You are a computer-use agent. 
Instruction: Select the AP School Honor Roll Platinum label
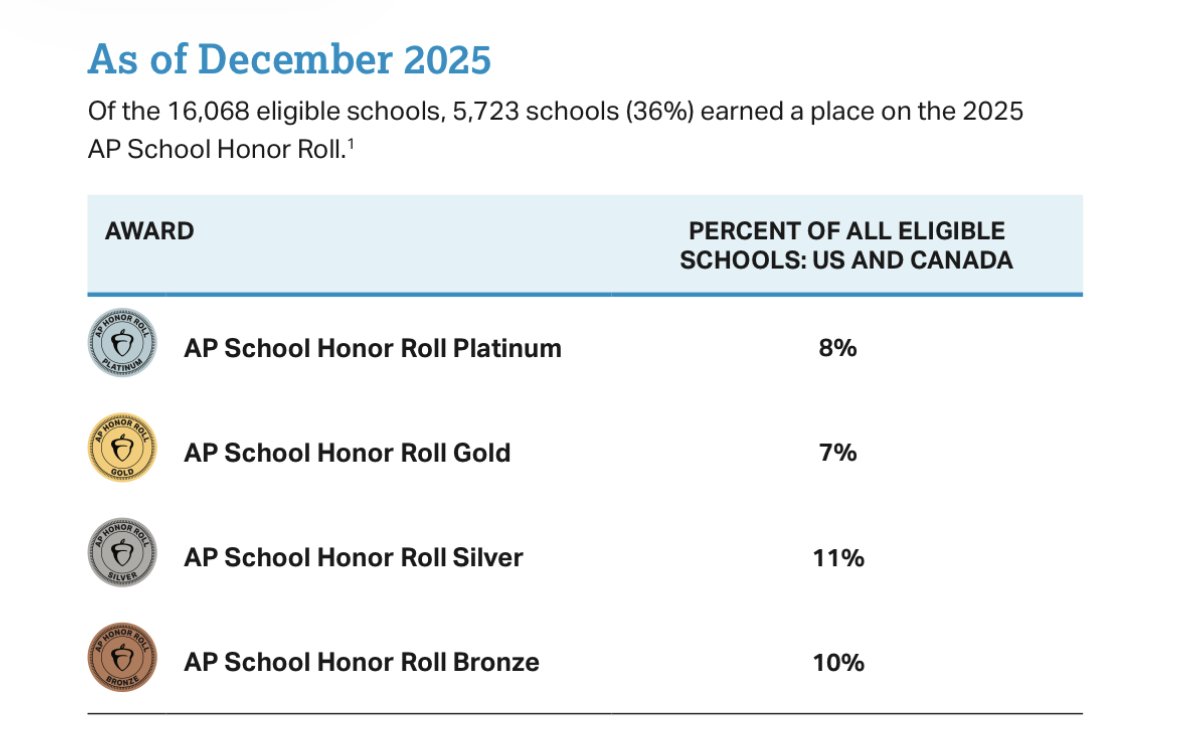click(x=372, y=348)
